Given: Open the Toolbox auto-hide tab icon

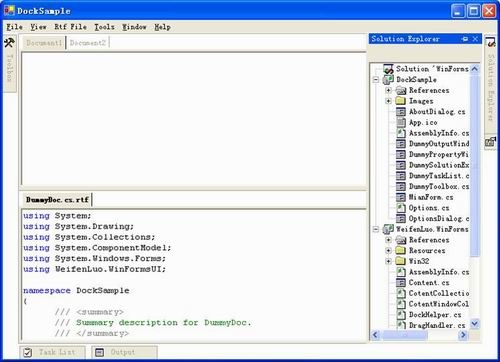Looking at the screenshot, I should [9, 43].
